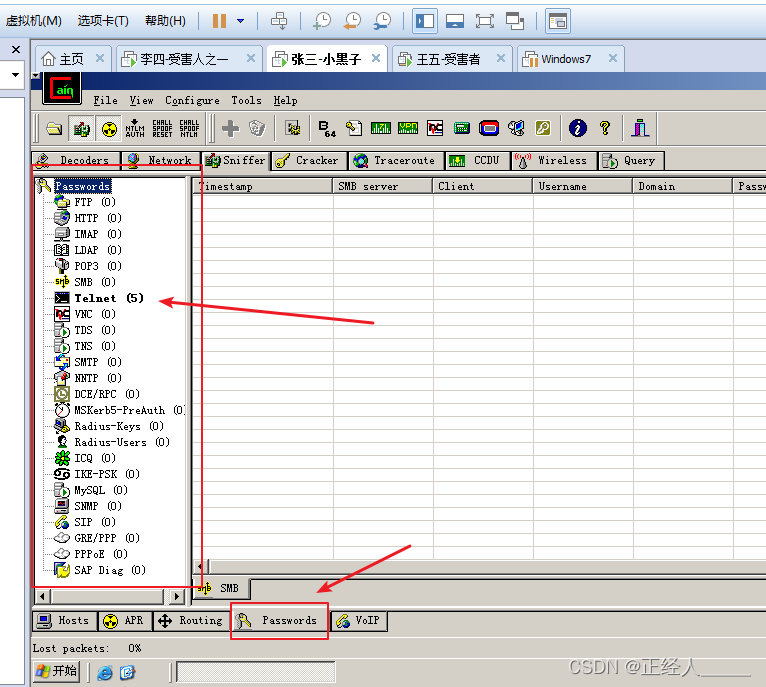
Task: Switch to the Wireless tab
Action: [x=553, y=160]
